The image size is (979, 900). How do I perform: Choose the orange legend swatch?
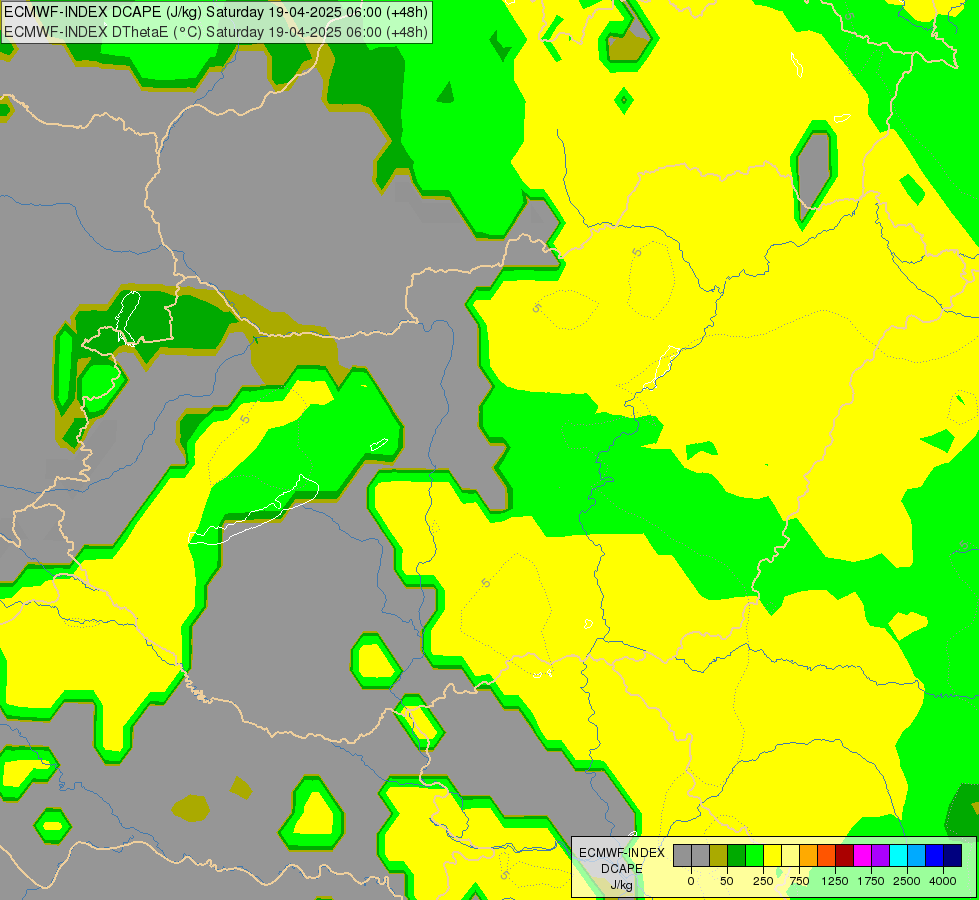[809, 856]
